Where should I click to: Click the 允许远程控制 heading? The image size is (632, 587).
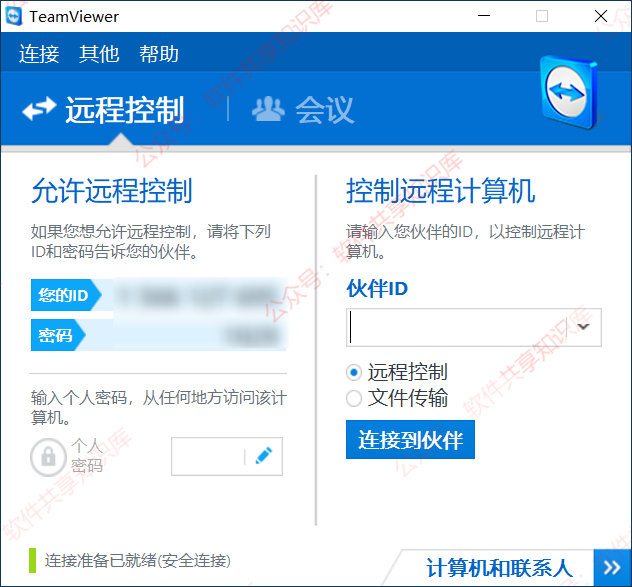(112, 191)
